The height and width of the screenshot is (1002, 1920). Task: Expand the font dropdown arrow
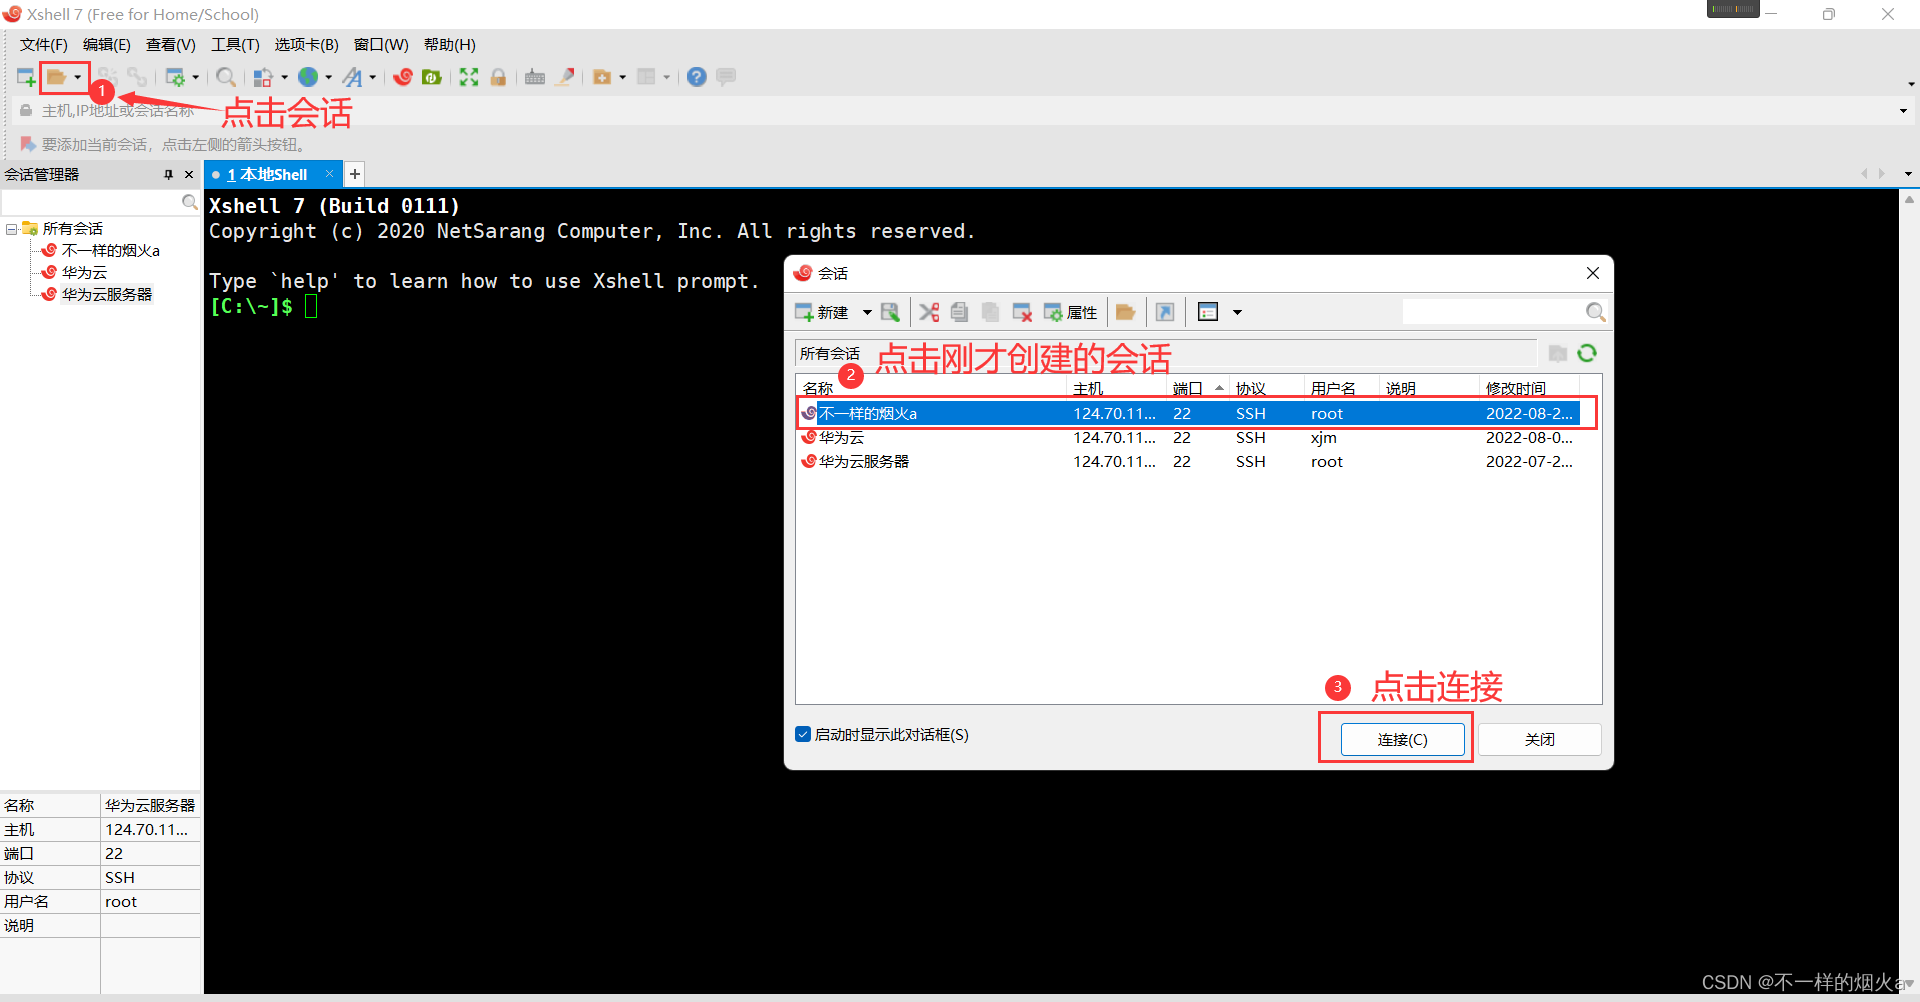[372, 77]
